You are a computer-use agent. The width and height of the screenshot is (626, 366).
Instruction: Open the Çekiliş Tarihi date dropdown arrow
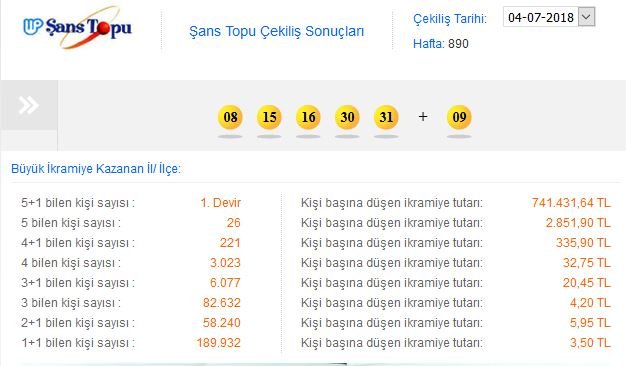(x=586, y=17)
